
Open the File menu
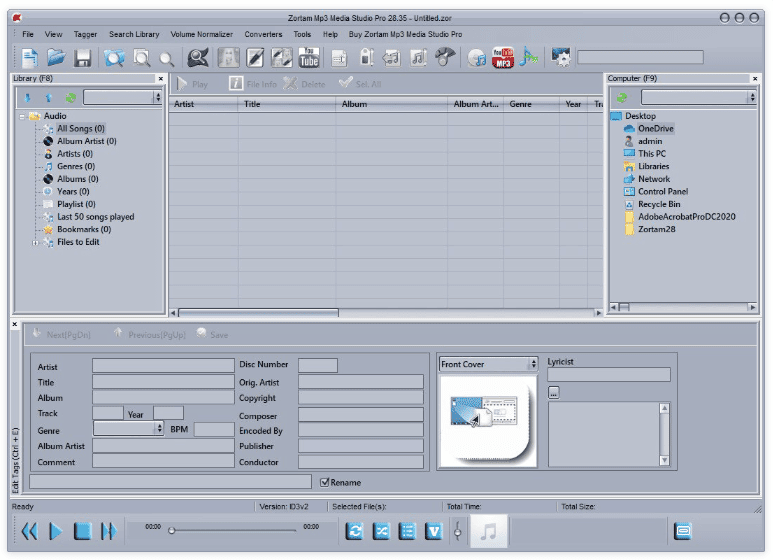click(28, 35)
